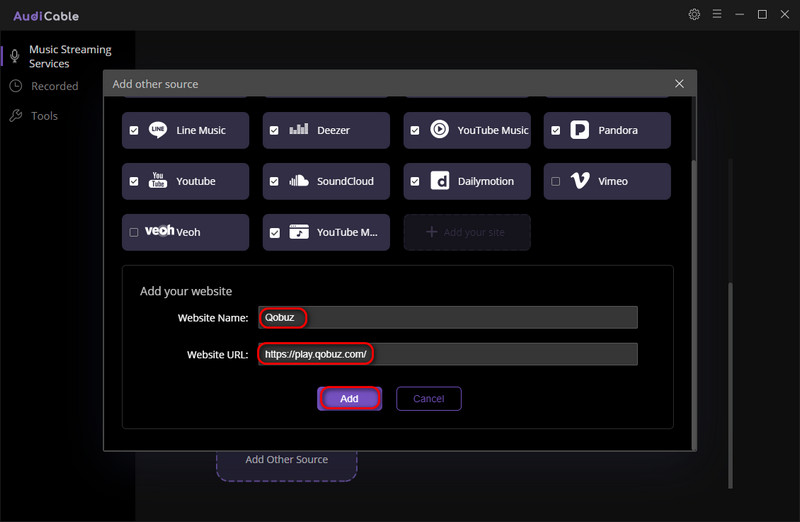The height and width of the screenshot is (522, 800).
Task: Click the Youtube logo icon
Action: [158, 180]
